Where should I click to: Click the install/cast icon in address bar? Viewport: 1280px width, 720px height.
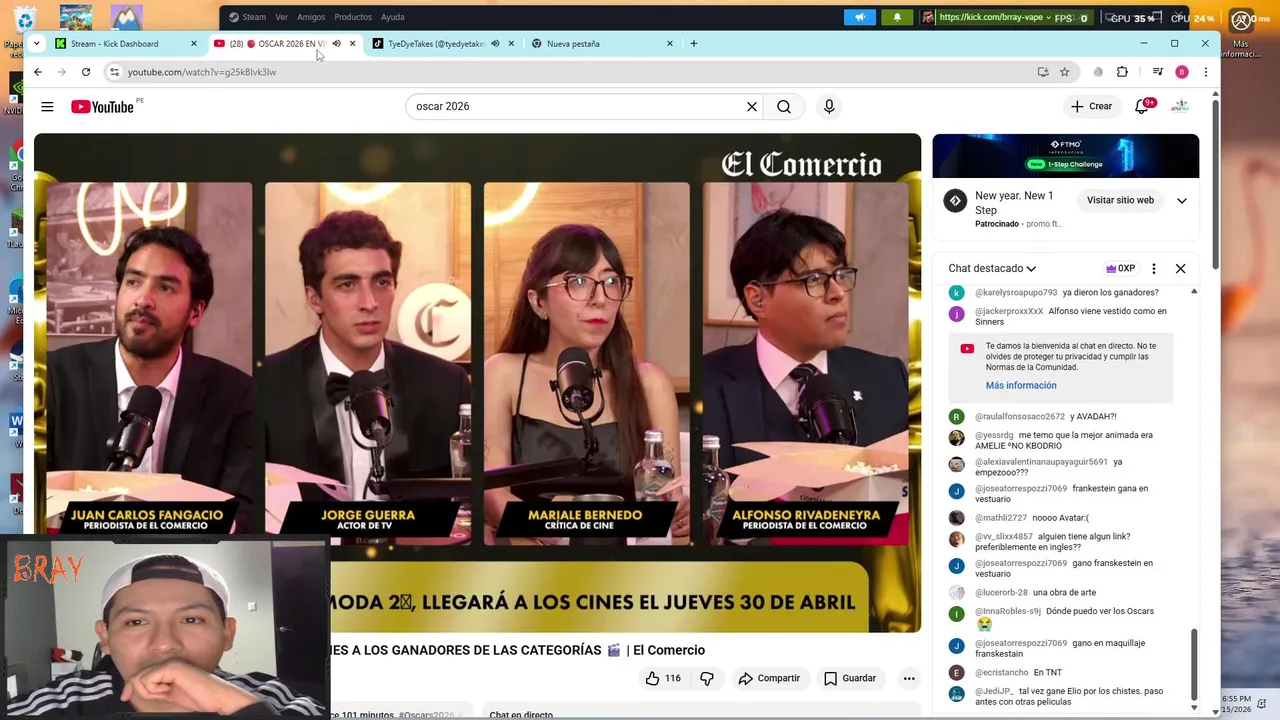tap(1043, 72)
